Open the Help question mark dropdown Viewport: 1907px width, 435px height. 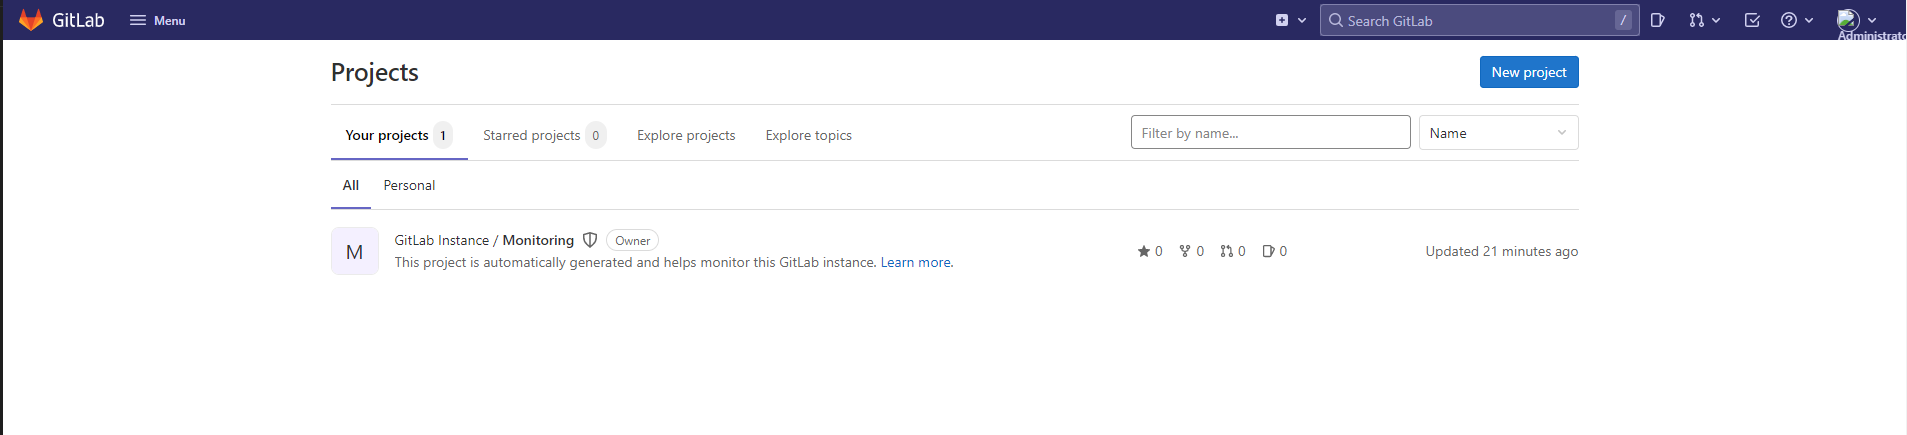click(1796, 20)
